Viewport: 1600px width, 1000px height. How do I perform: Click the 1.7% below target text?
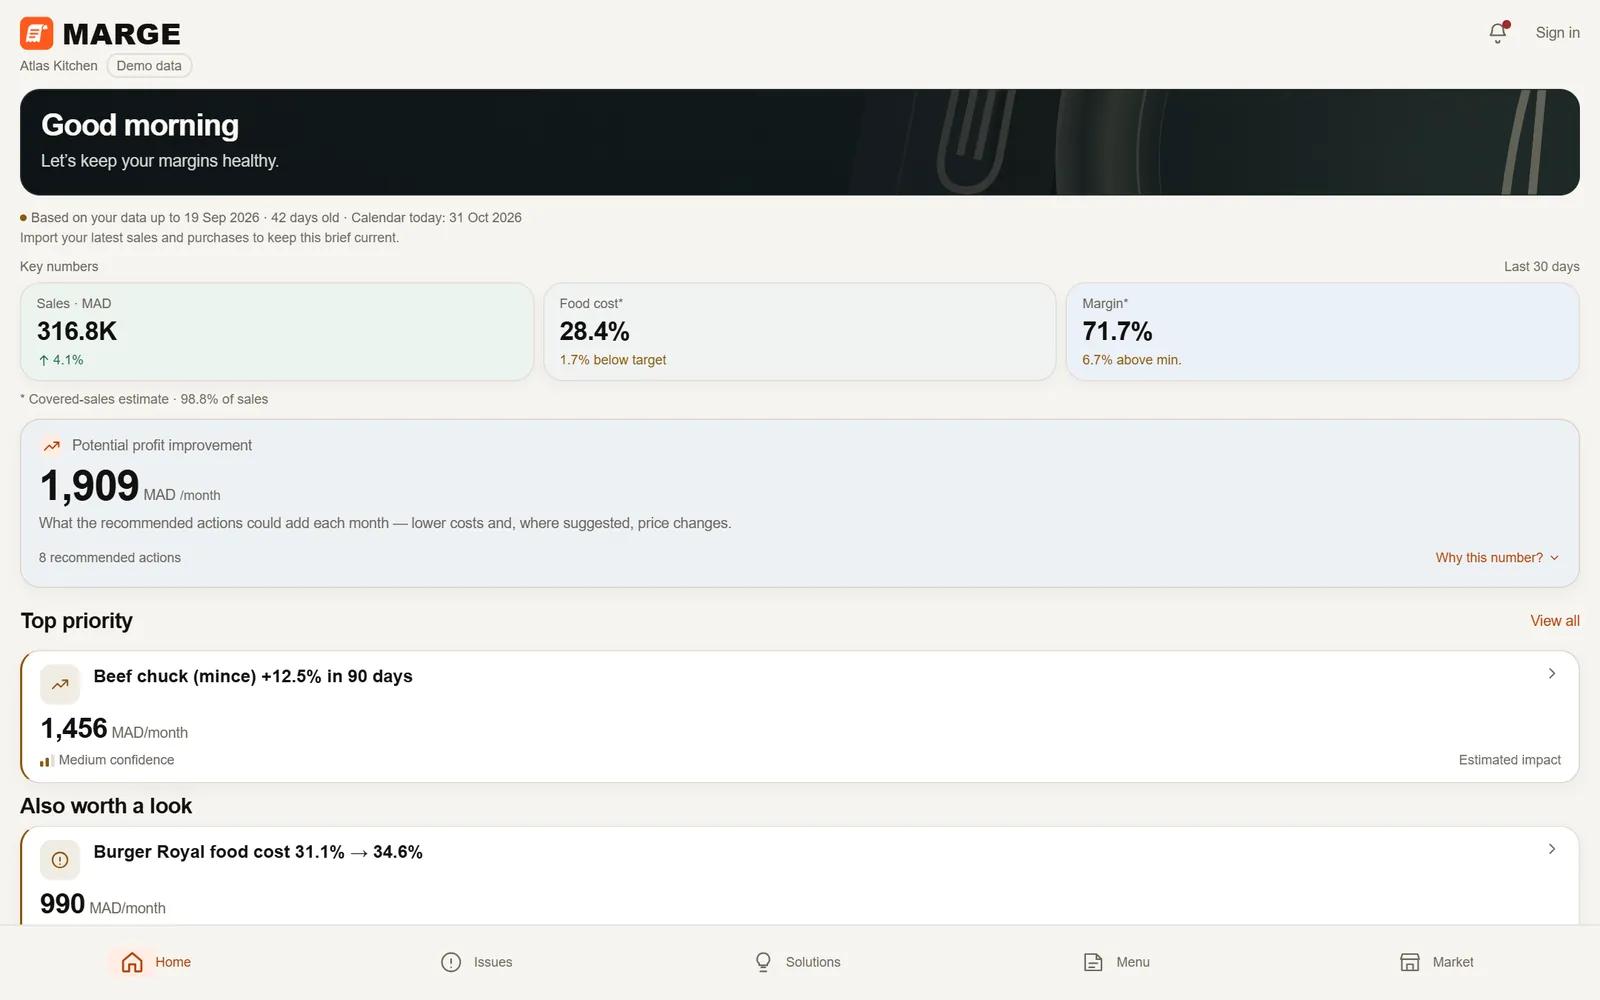[613, 360]
